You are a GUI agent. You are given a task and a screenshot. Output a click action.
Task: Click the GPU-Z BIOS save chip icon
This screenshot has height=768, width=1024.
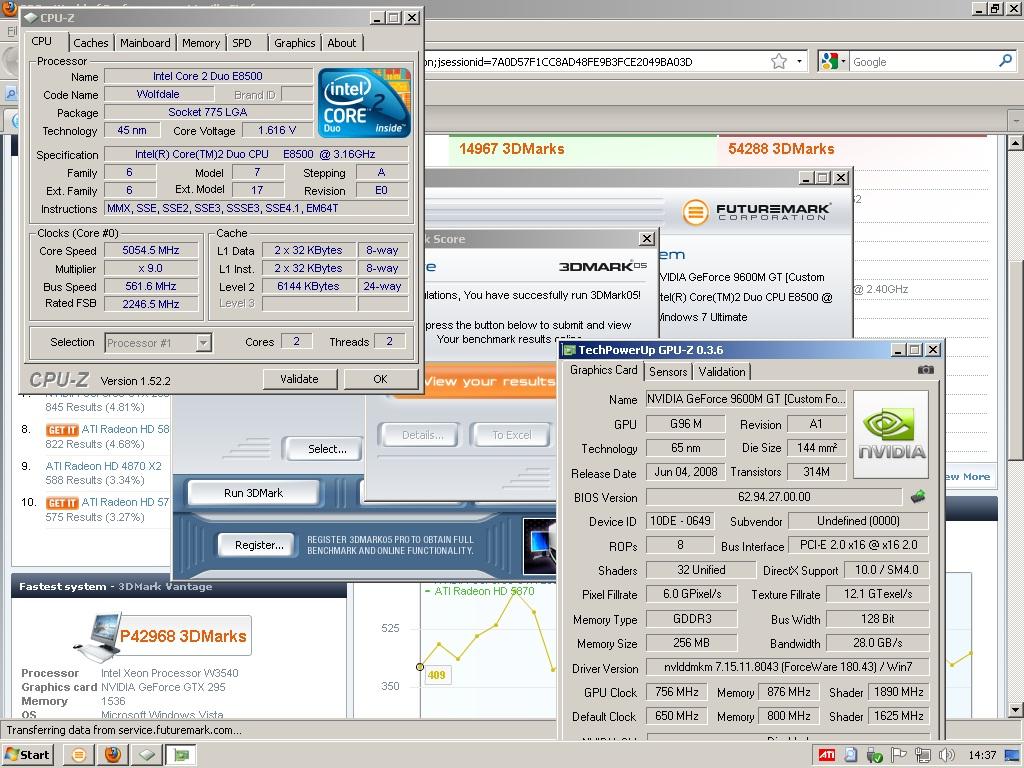(918, 497)
